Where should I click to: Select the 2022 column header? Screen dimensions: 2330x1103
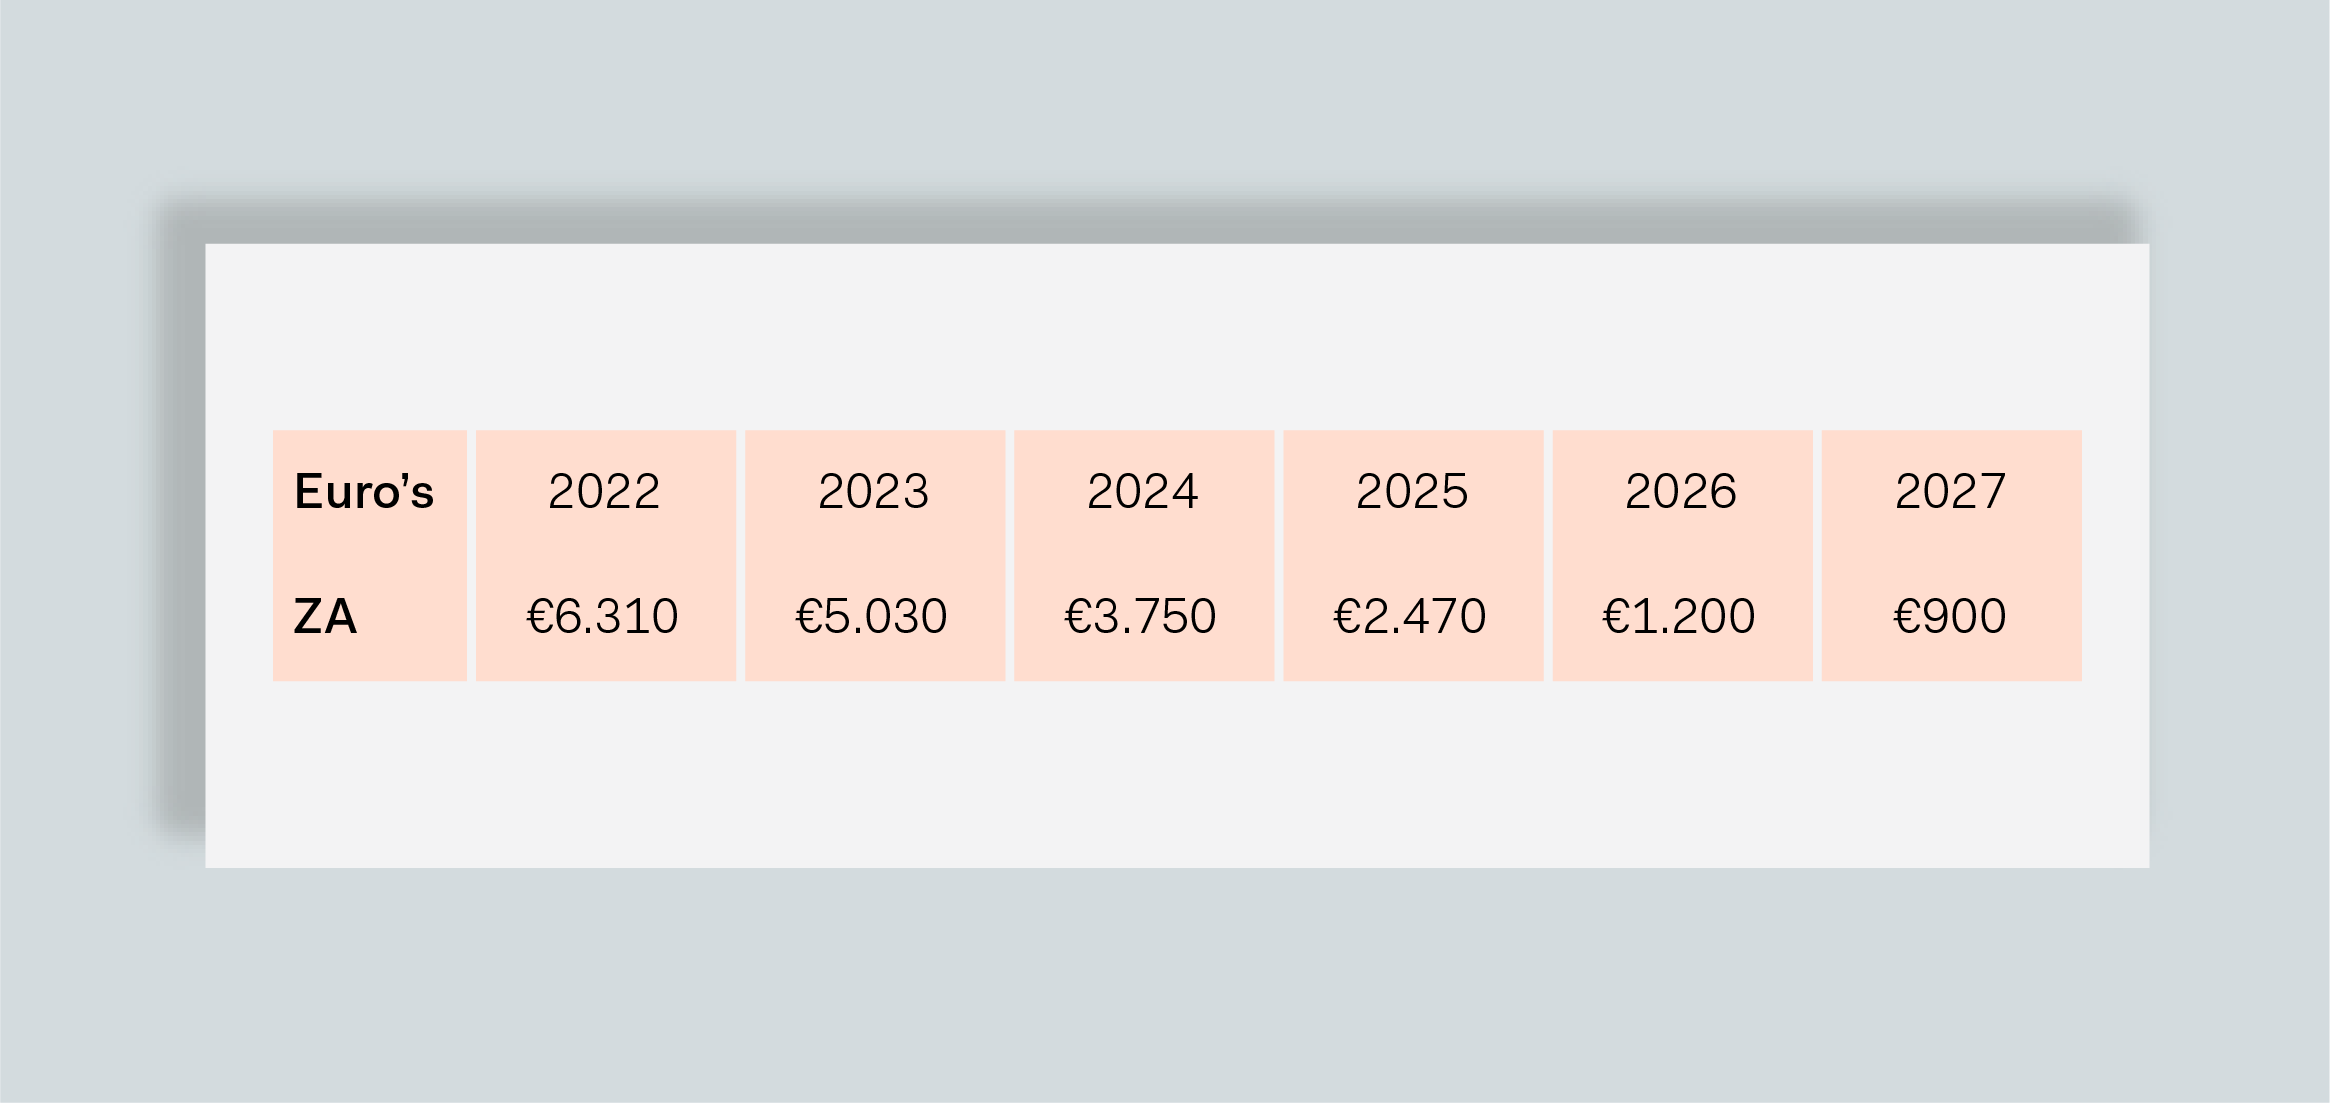(604, 492)
